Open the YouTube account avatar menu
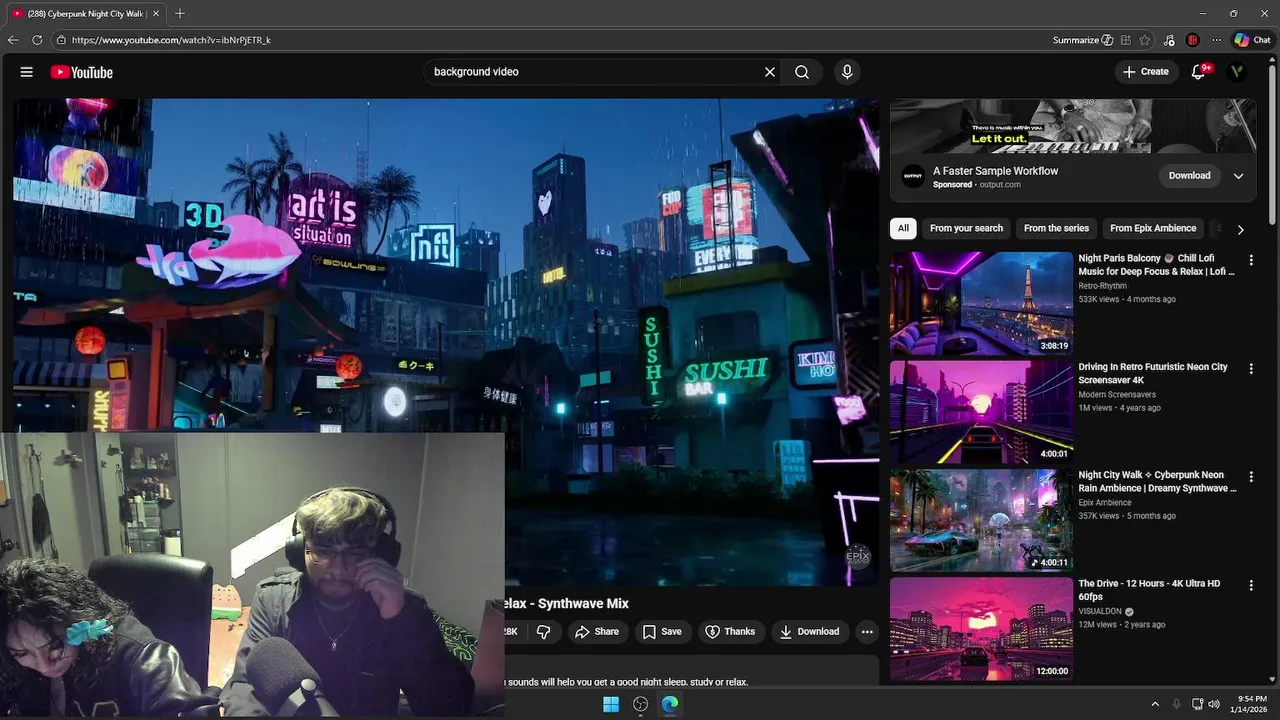Viewport: 1280px width, 720px height. tap(1237, 72)
